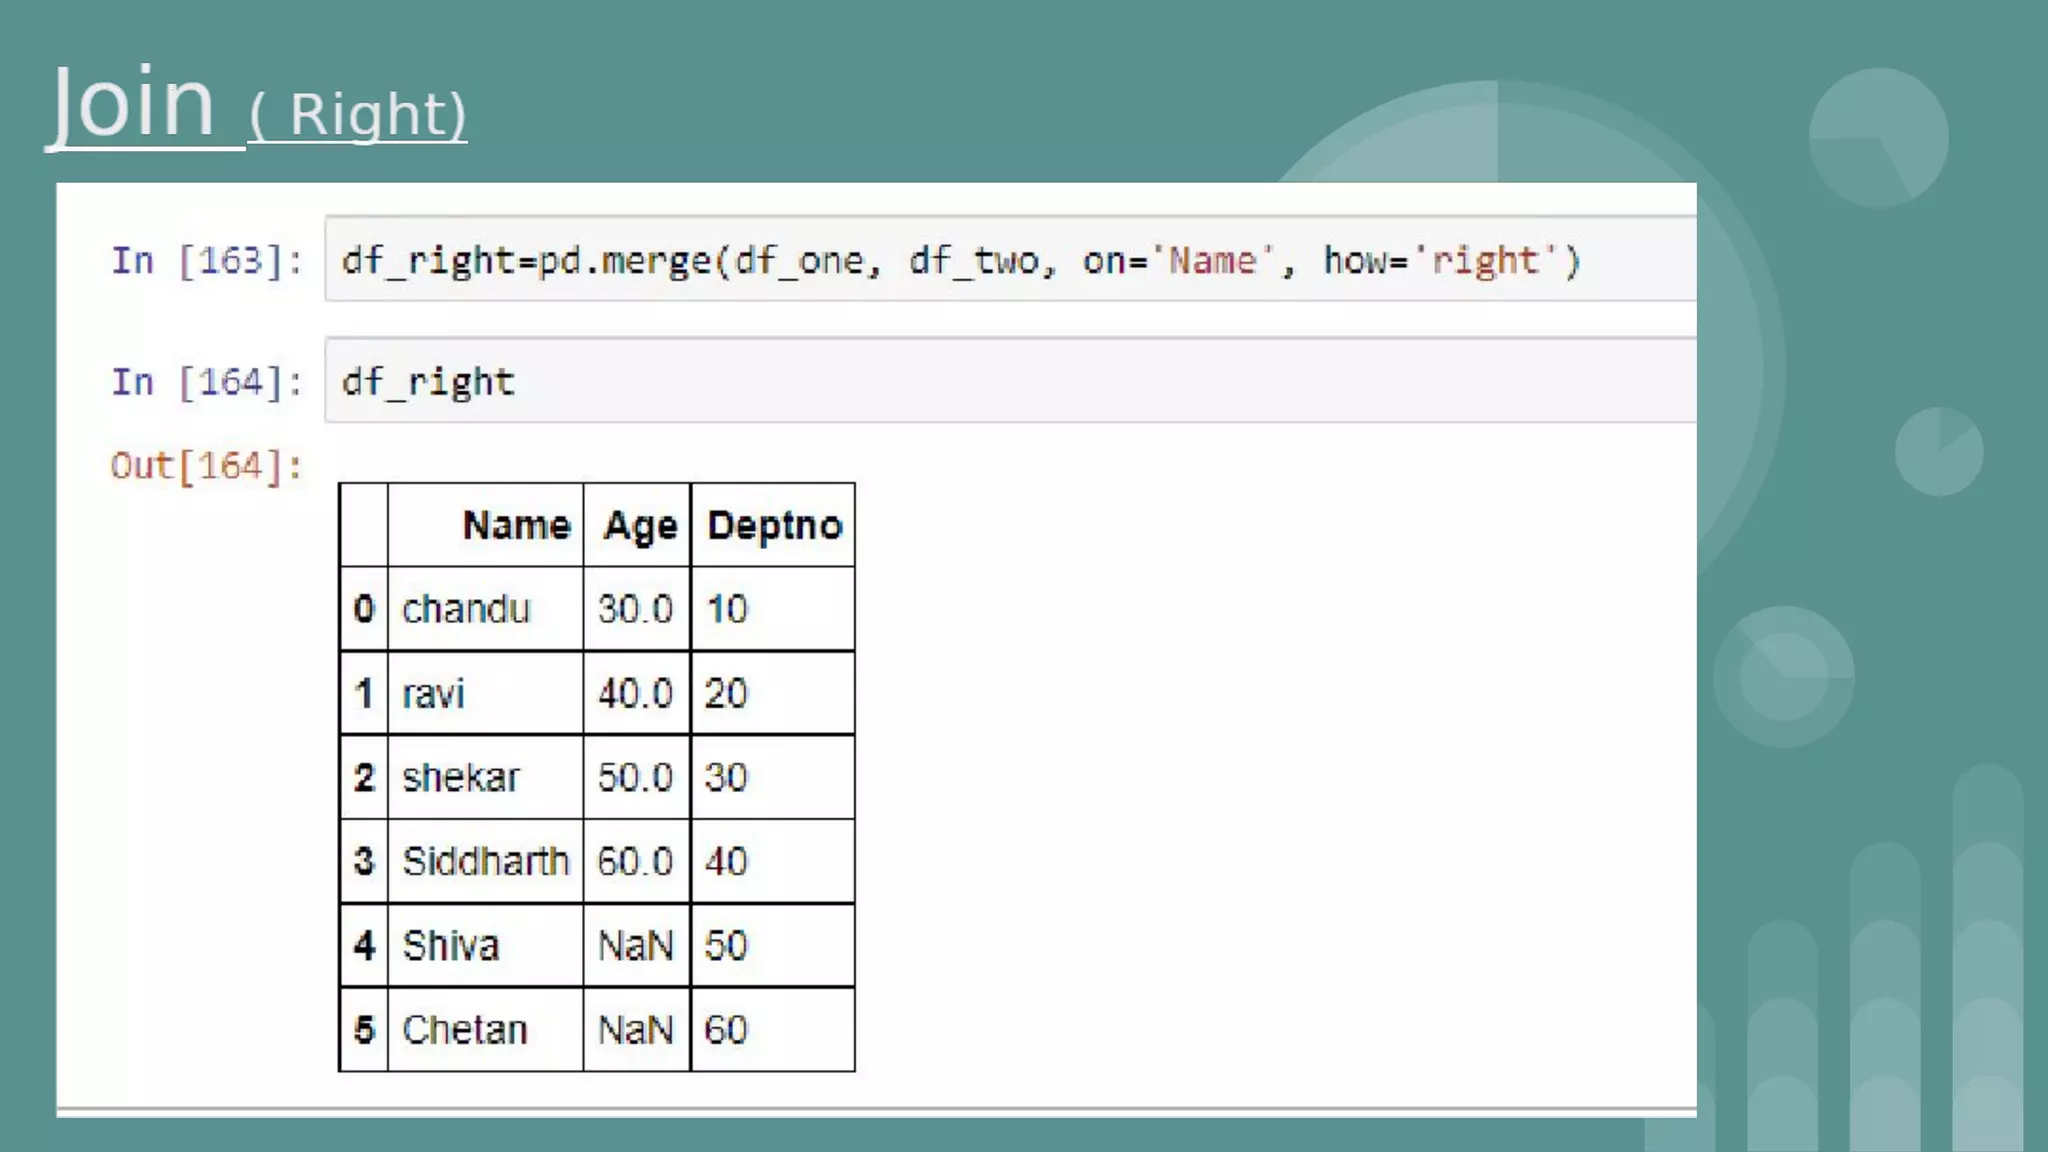The height and width of the screenshot is (1152, 2048).
Task: Click the Age column header
Action: coord(639,525)
